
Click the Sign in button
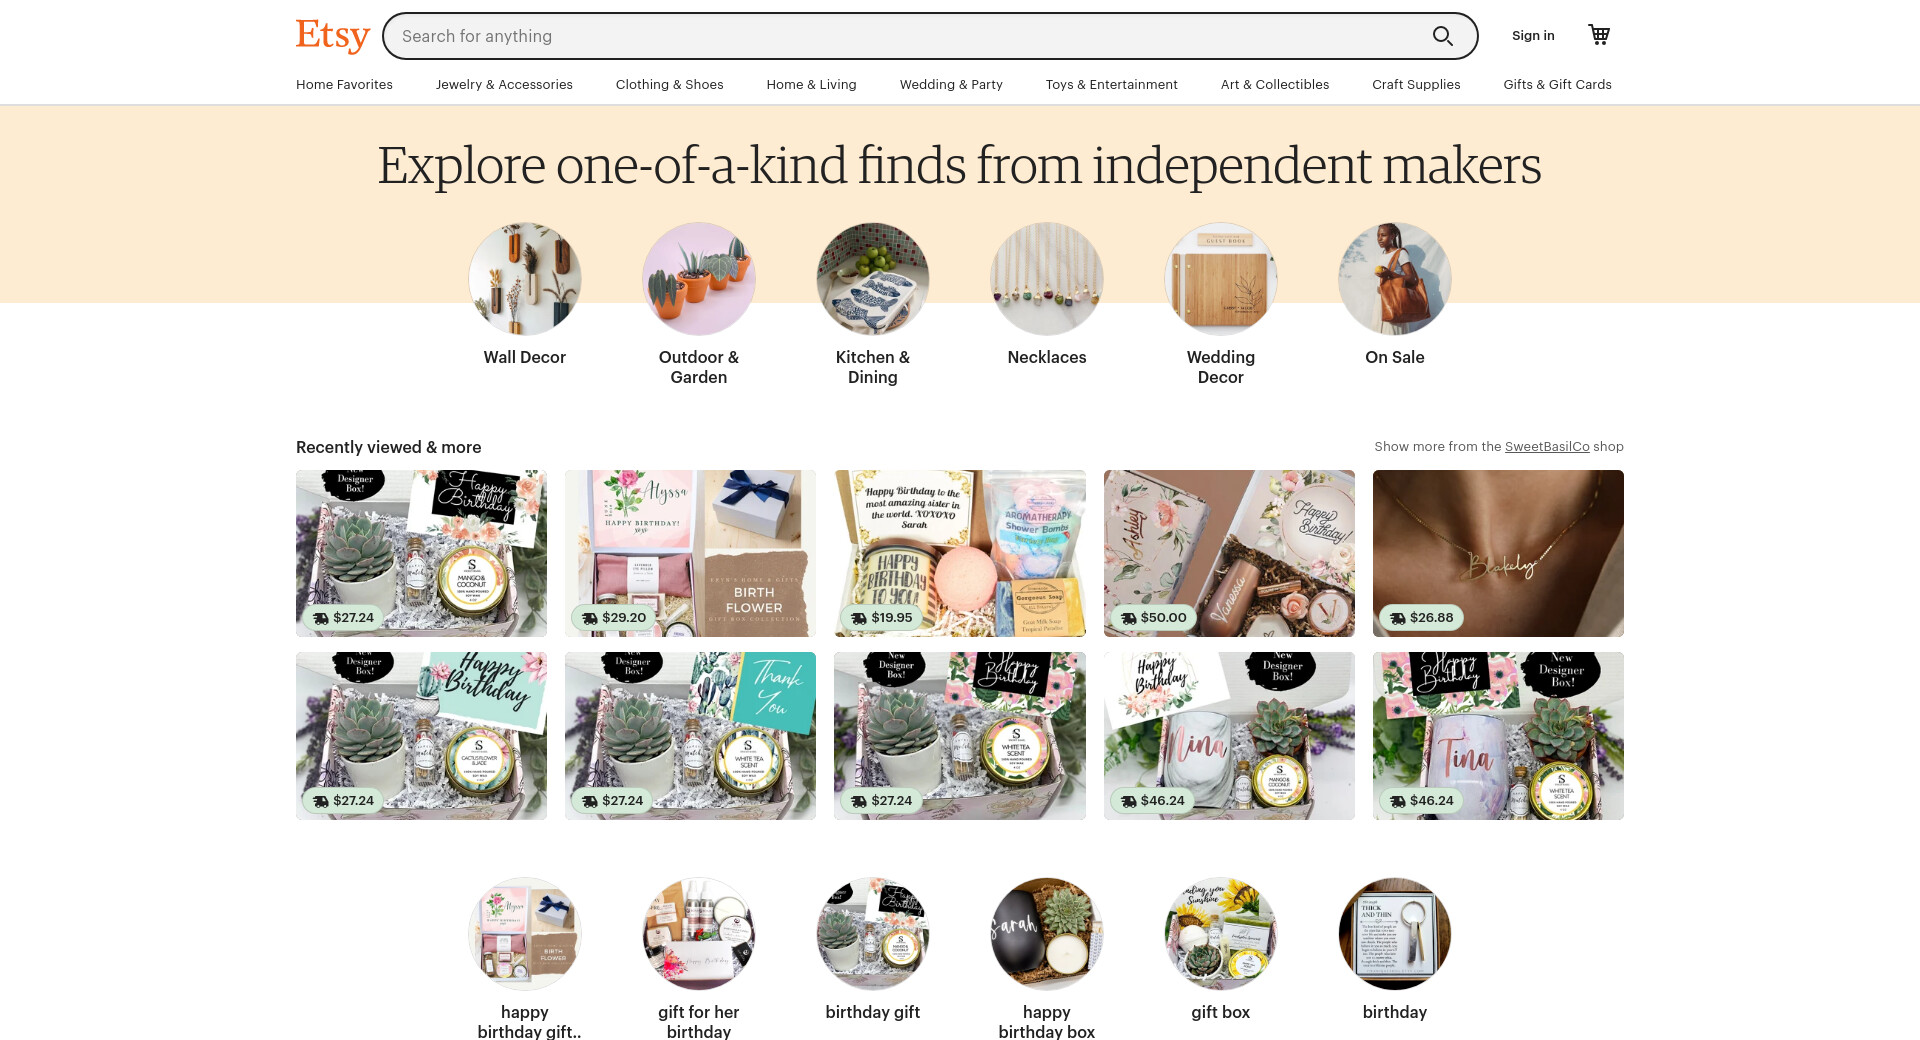[x=1533, y=36]
